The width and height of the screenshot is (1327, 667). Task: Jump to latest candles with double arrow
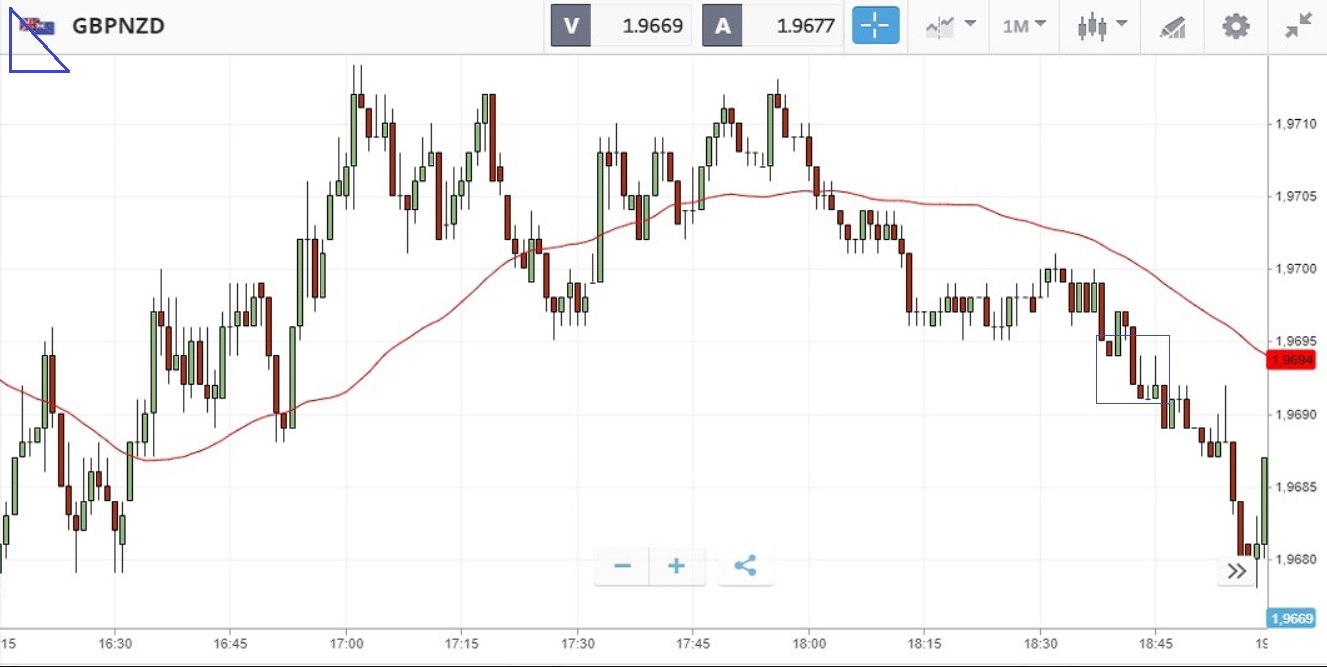click(1237, 571)
